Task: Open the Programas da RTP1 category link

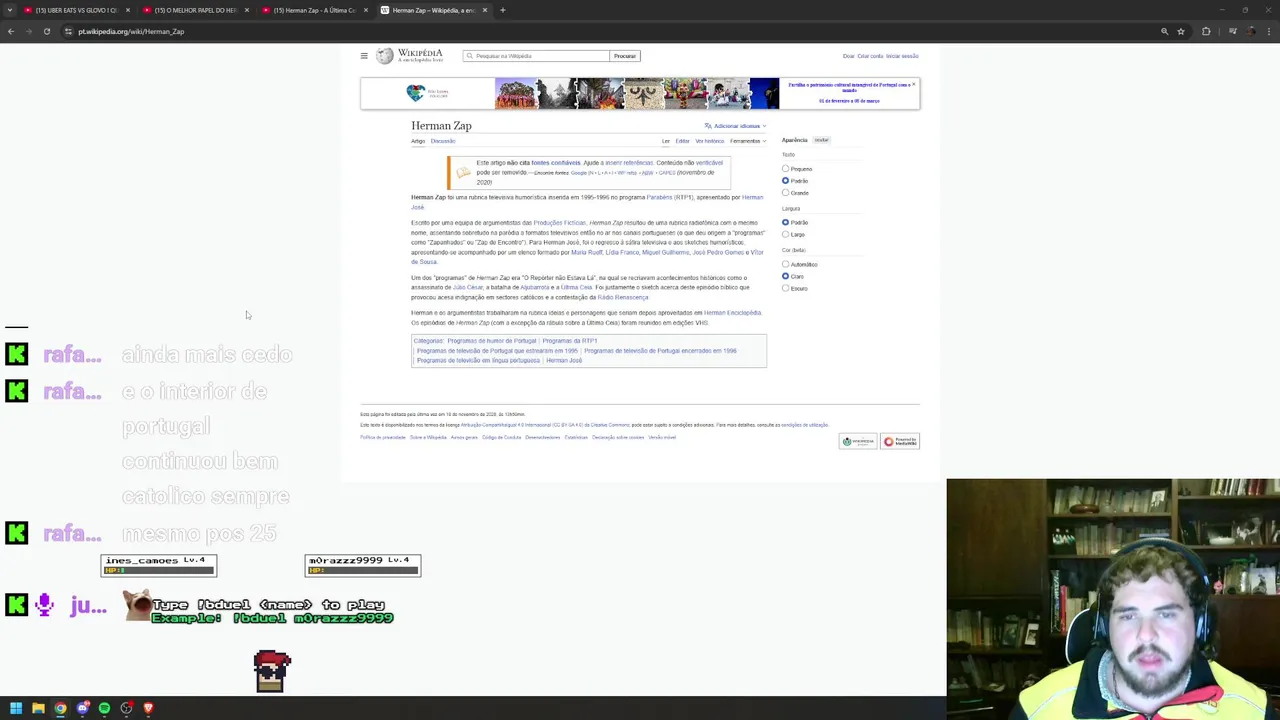Action: (569, 341)
